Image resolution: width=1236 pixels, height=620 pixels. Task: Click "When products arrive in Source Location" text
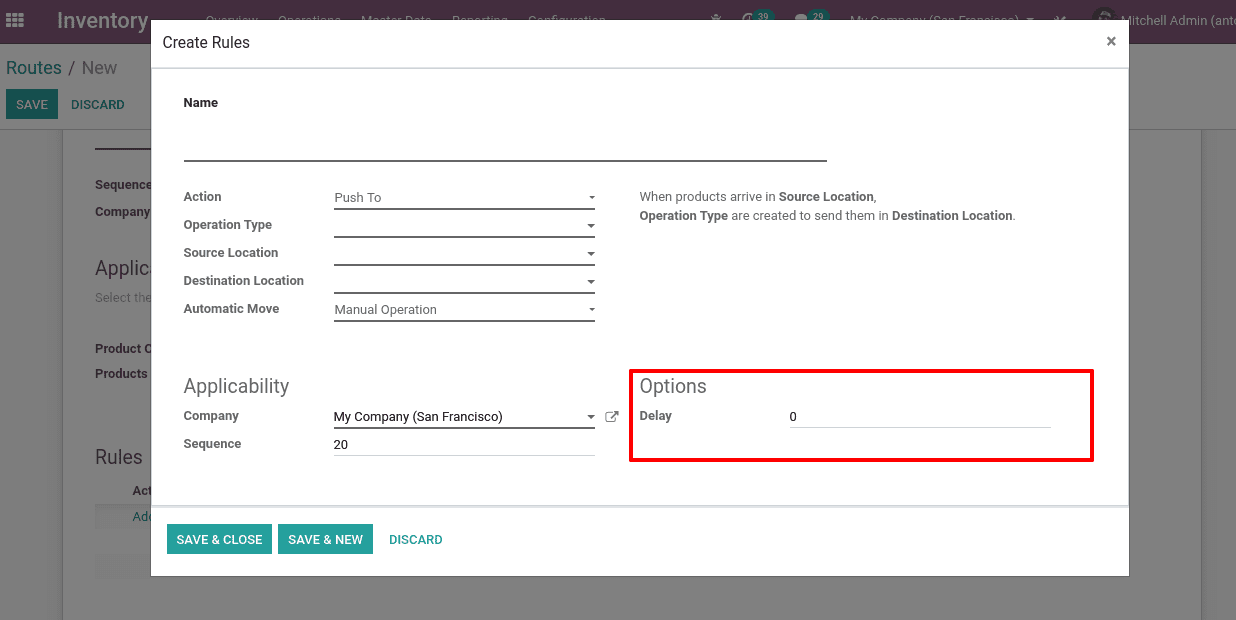(757, 197)
